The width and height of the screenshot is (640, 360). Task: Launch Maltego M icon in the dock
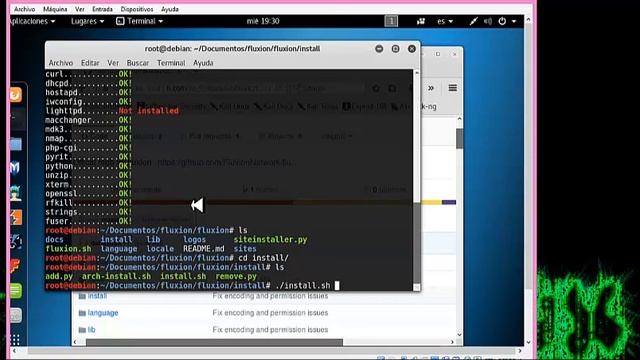15,168
